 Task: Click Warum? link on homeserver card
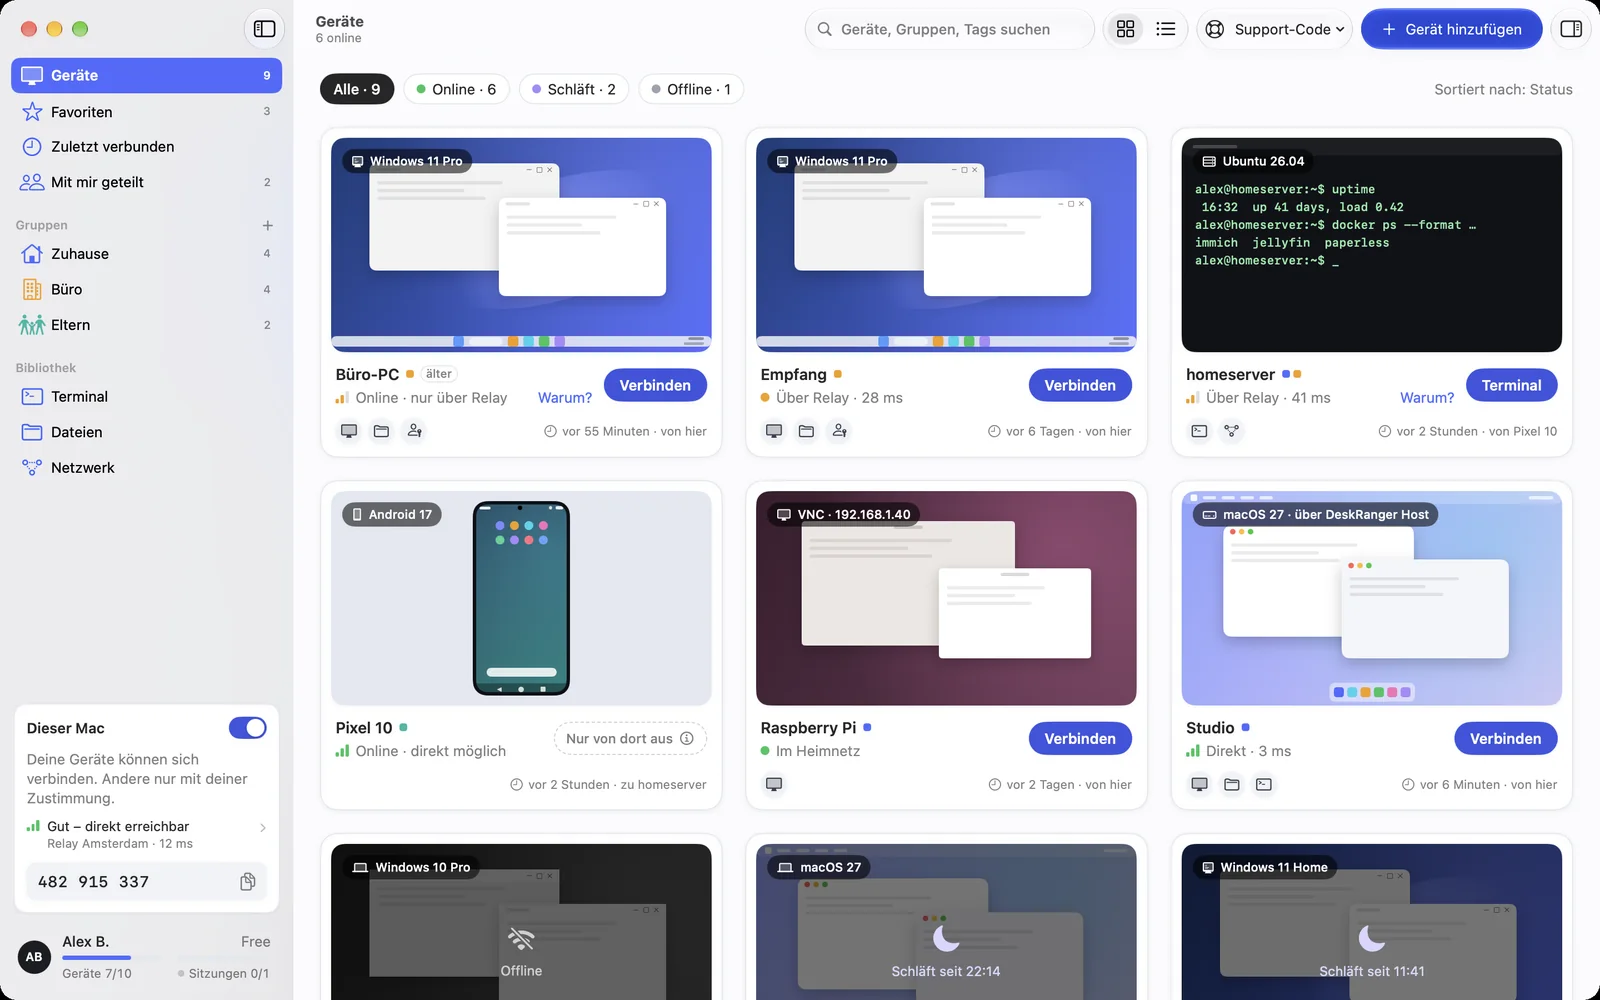[1427, 398]
